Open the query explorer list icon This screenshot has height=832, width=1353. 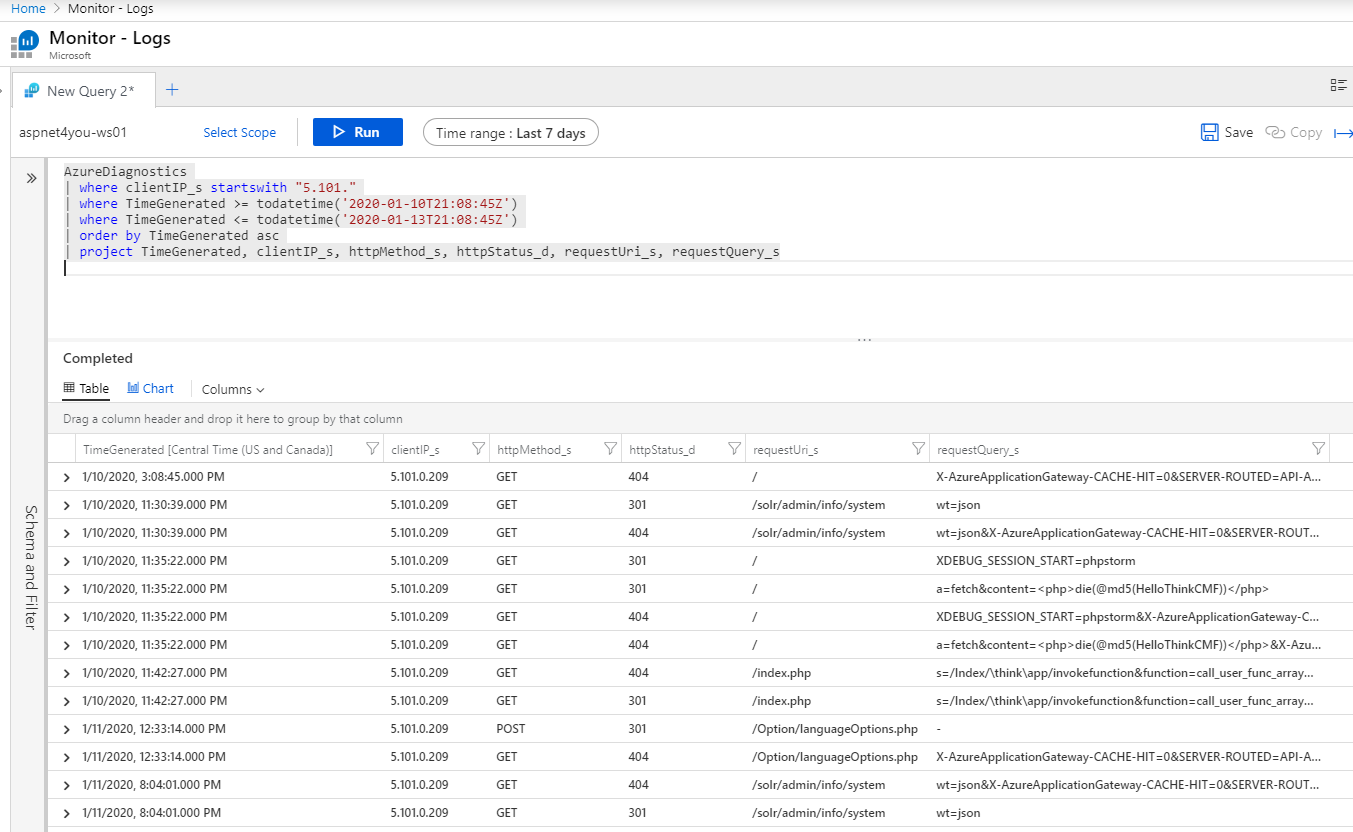click(x=1338, y=86)
